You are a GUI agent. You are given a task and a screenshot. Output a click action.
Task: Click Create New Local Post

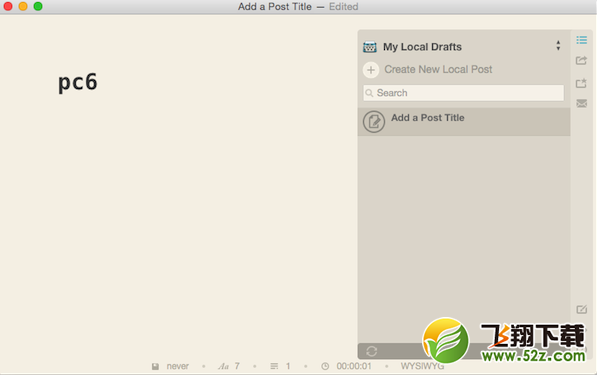pos(438,69)
